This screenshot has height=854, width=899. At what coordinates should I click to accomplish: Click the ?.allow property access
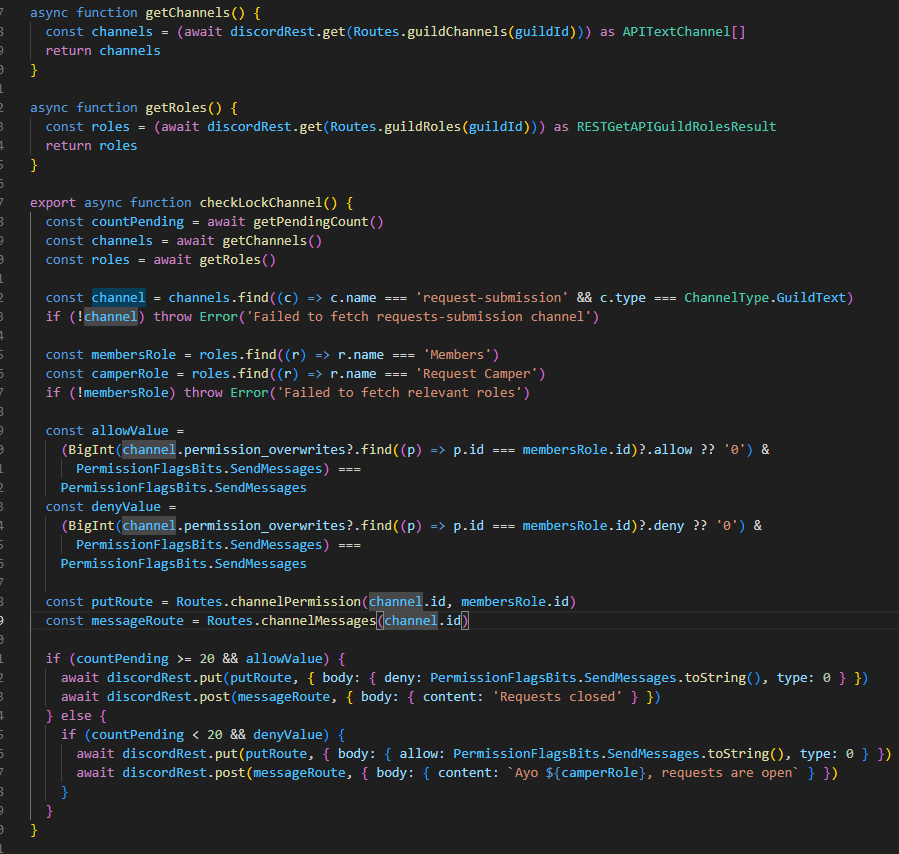[666, 449]
